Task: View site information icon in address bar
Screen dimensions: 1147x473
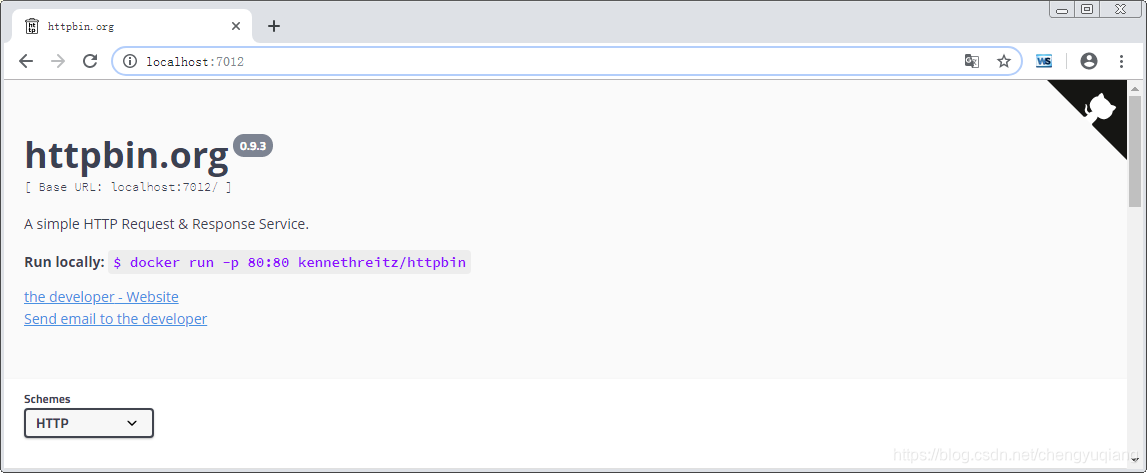Action: tap(130, 61)
